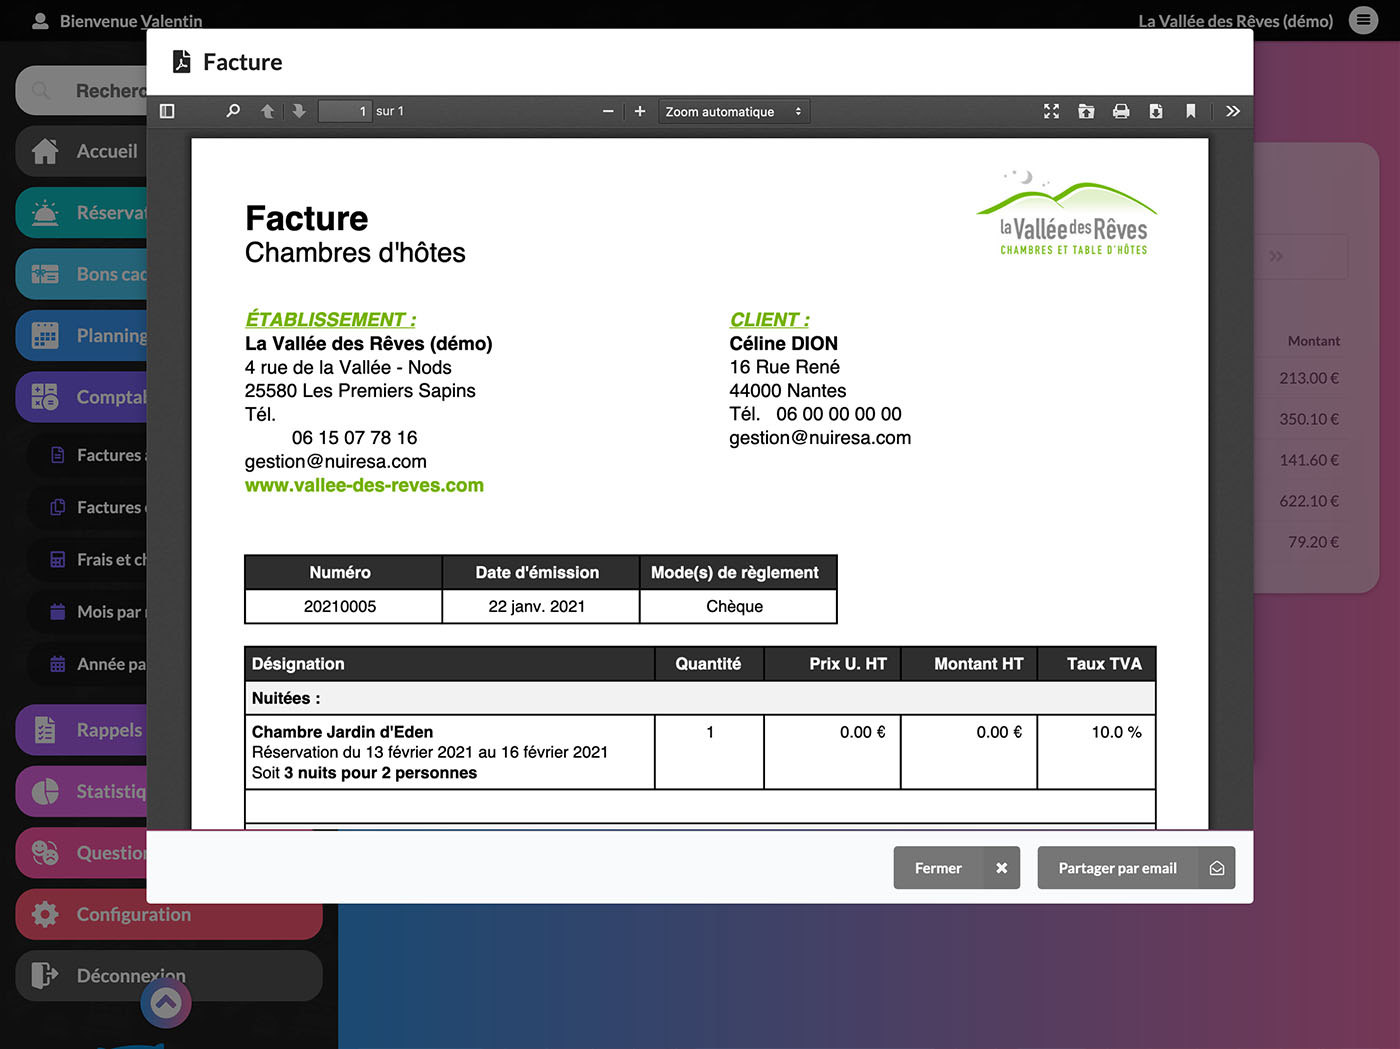Click the open file icon
The width and height of the screenshot is (1400, 1049).
point(1086,111)
